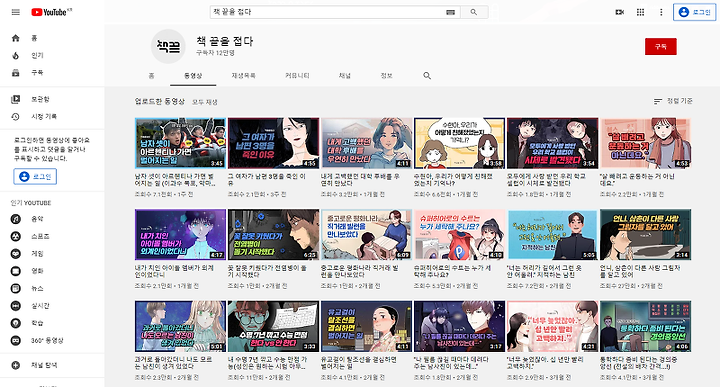Open the 4:06 zombie train station thumbnail
This screenshot has height=387, width=720.
[x=645, y=326]
